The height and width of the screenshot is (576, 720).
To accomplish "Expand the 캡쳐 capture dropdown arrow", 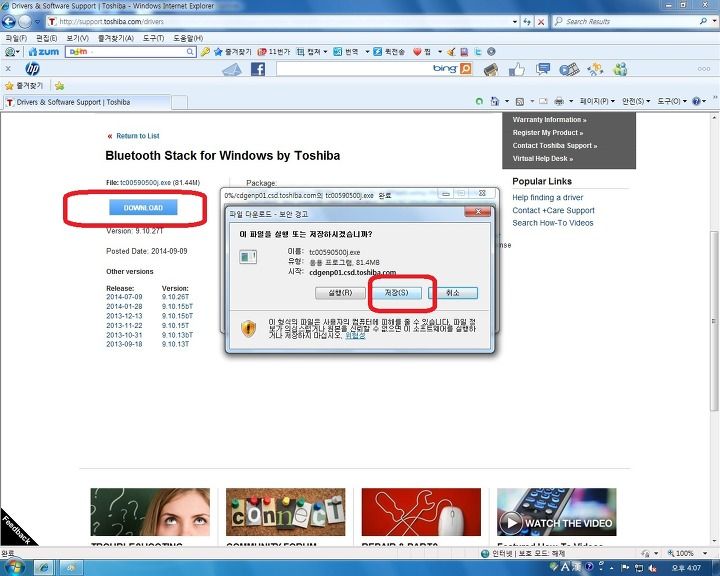I will (x=325, y=52).
